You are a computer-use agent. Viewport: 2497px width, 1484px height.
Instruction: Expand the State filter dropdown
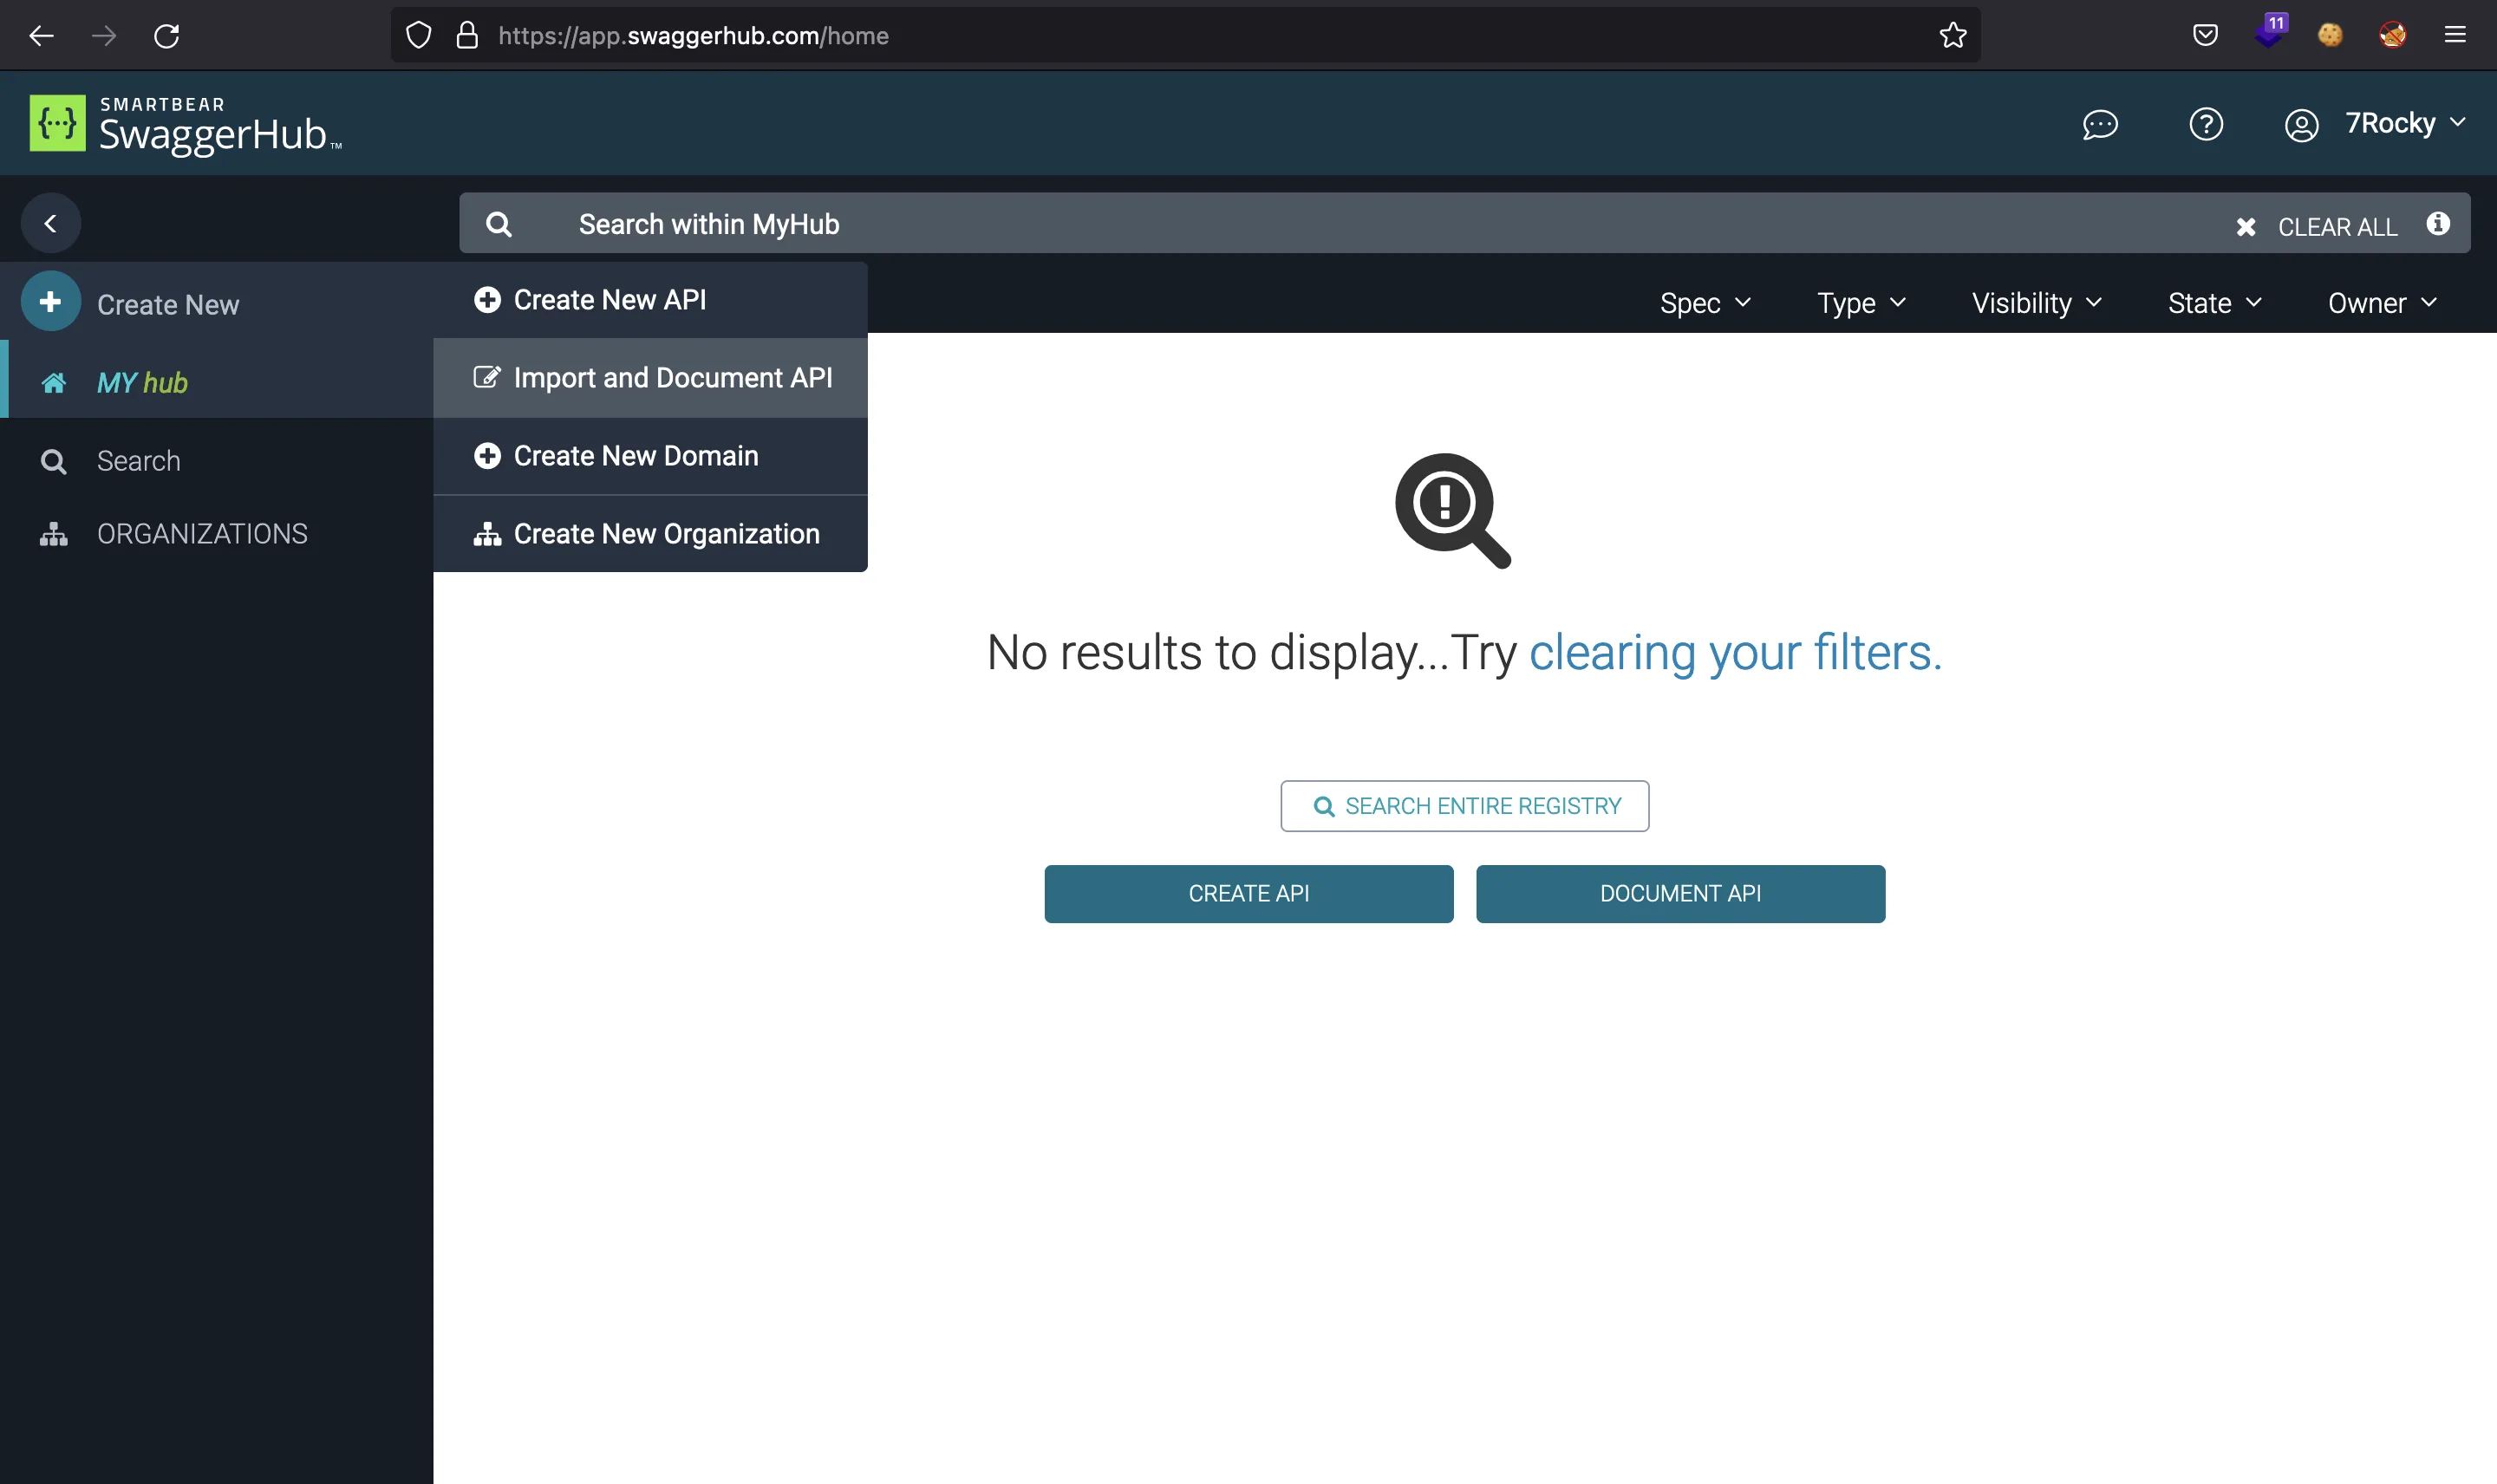click(2215, 303)
